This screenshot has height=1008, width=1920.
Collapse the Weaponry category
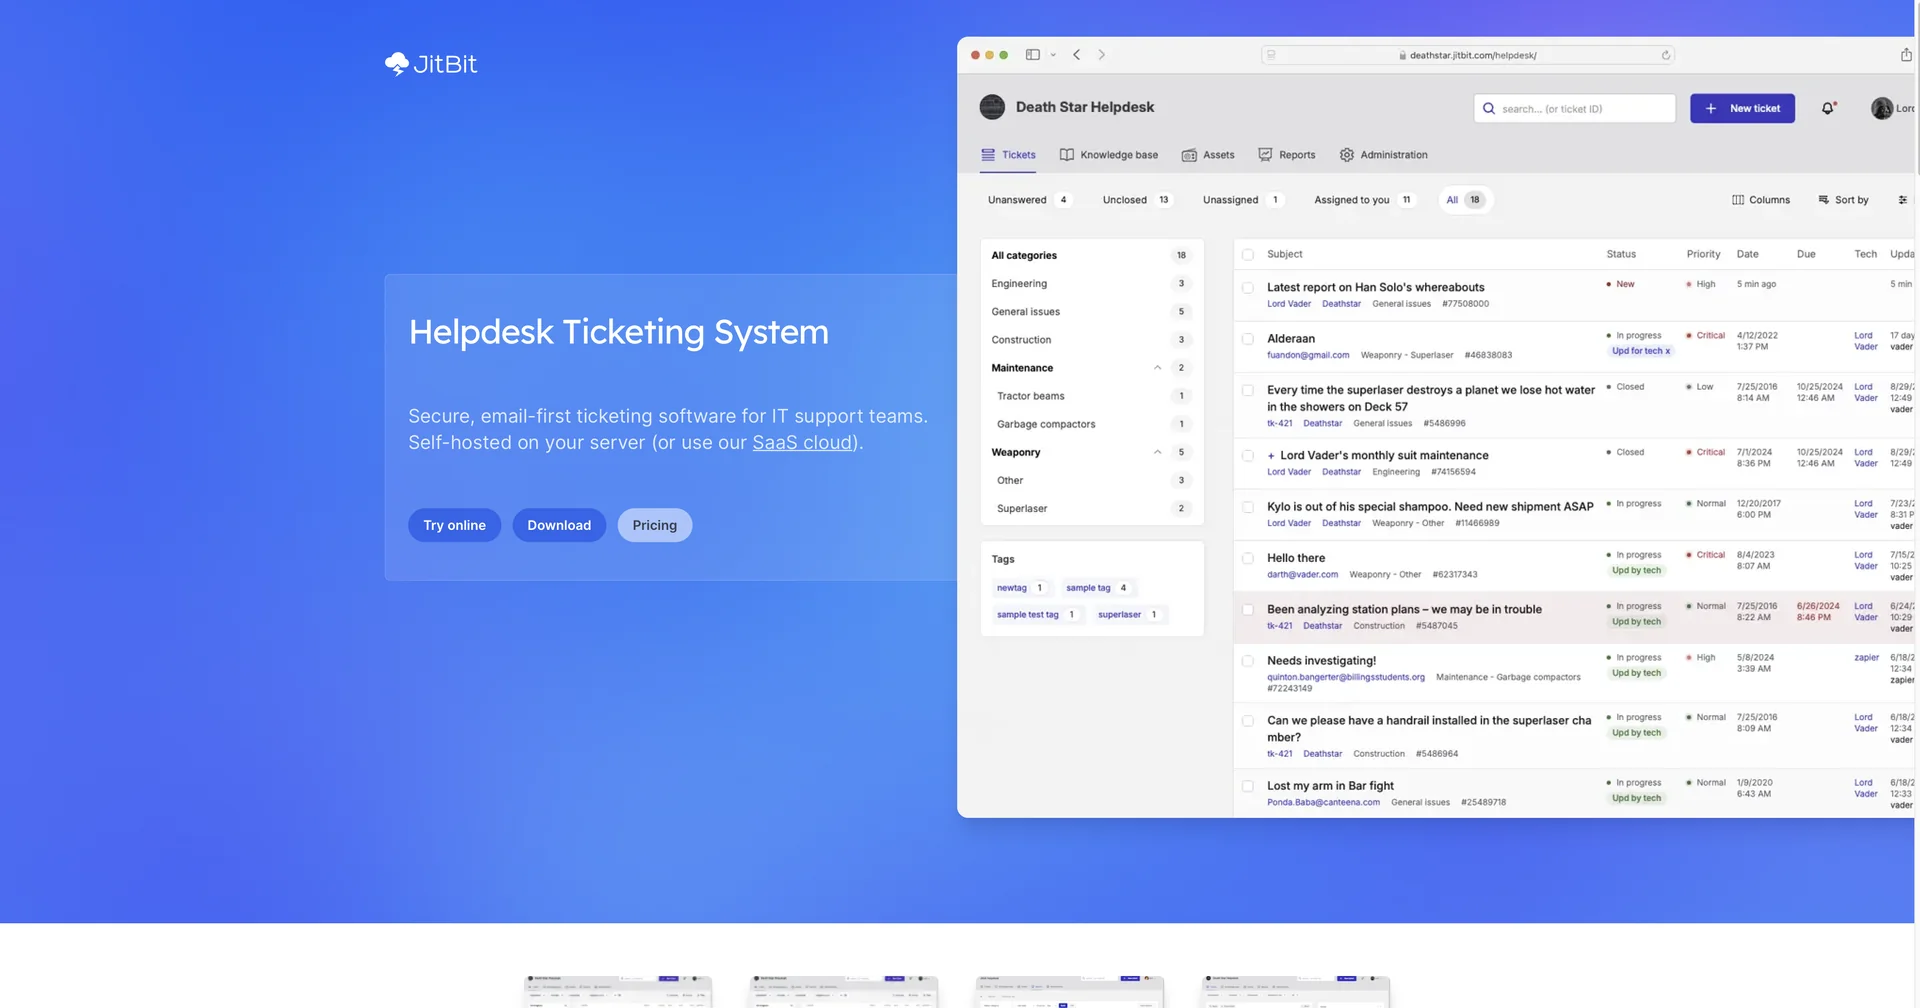click(1157, 452)
